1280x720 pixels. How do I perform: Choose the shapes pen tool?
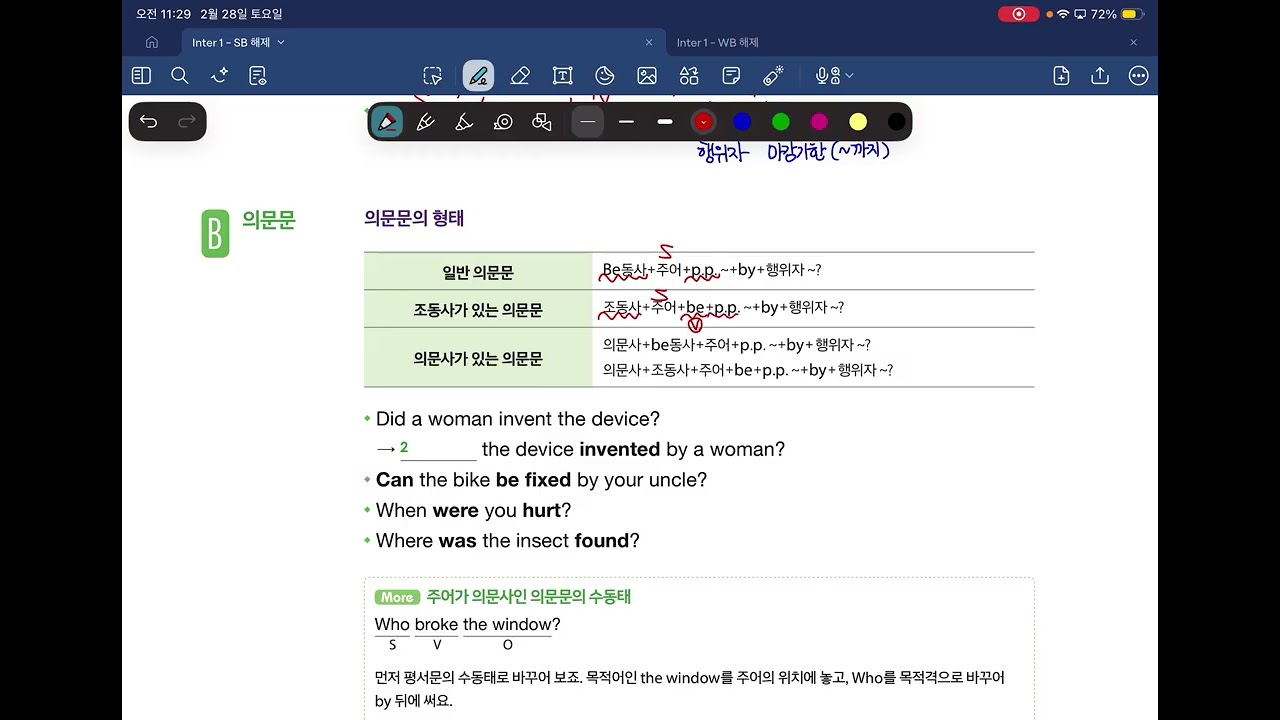point(542,122)
